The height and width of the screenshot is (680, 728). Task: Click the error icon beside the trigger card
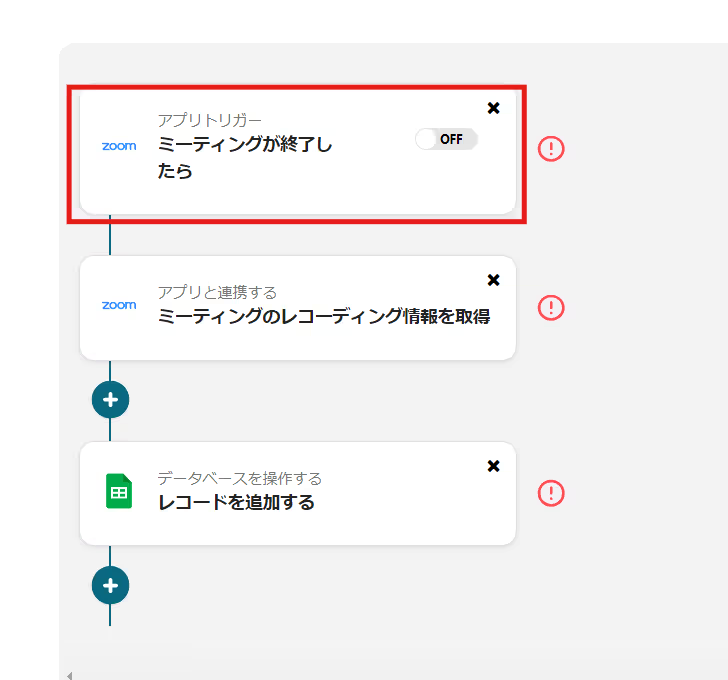[x=551, y=149]
